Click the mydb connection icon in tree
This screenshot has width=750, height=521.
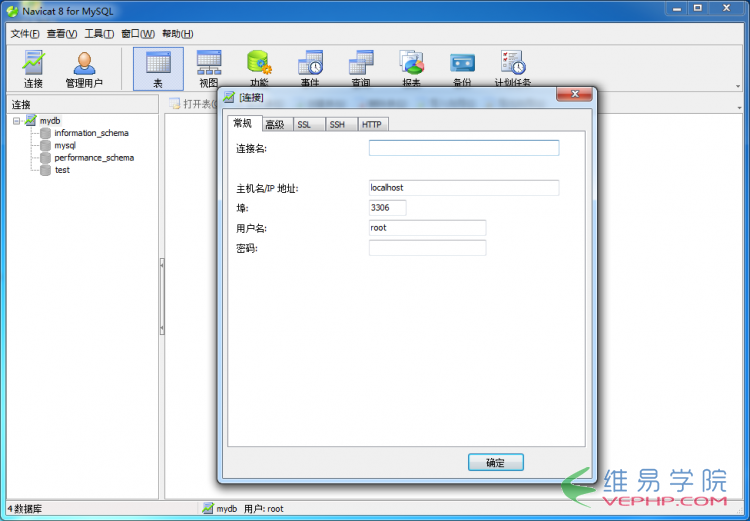point(31,121)
